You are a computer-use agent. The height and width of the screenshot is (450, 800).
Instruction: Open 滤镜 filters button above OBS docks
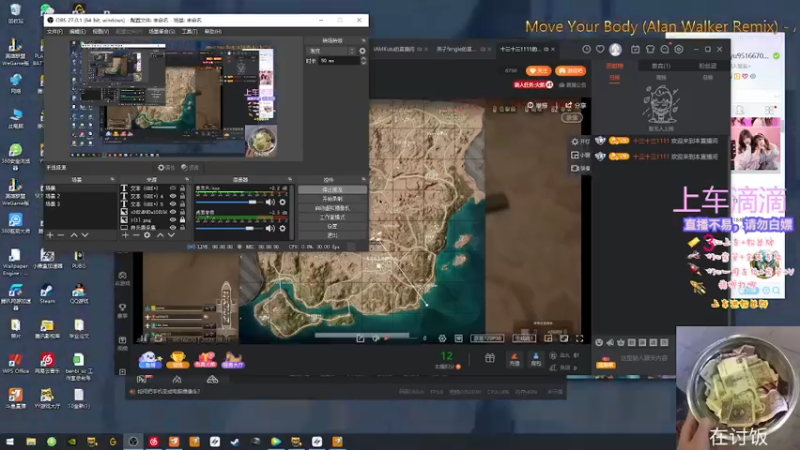190,167
